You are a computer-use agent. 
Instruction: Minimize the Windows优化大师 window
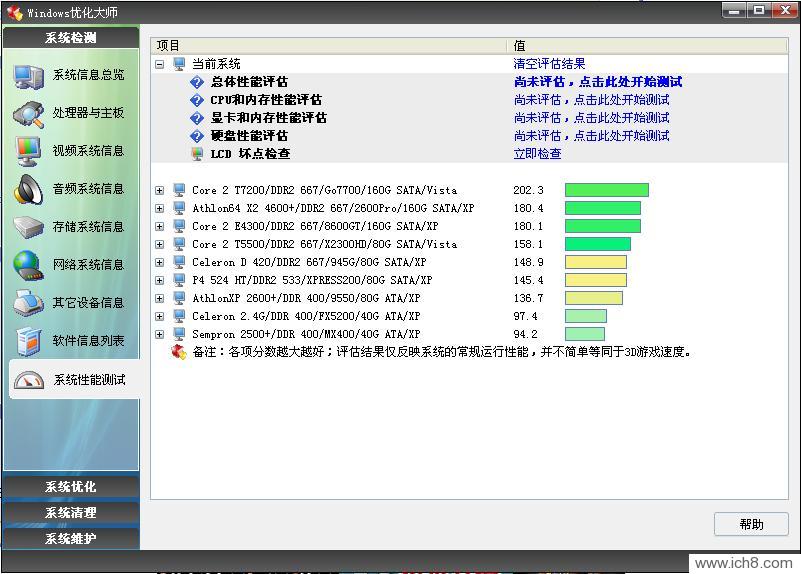734,11
